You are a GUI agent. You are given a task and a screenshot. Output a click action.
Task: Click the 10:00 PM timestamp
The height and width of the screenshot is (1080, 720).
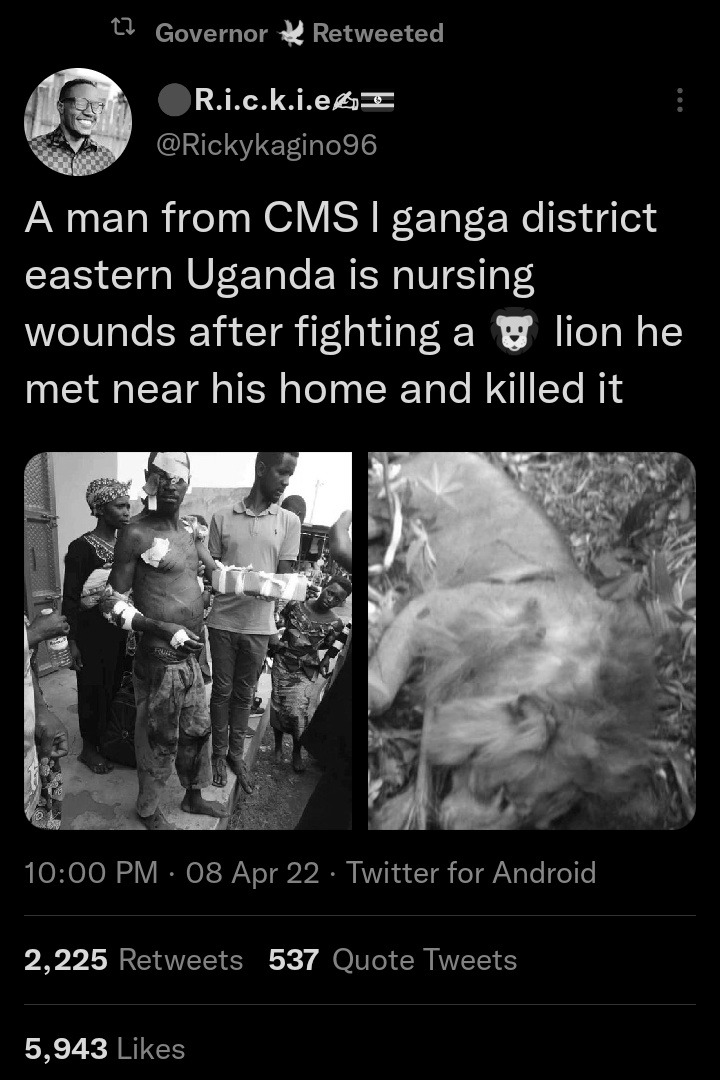coord(92,873)
